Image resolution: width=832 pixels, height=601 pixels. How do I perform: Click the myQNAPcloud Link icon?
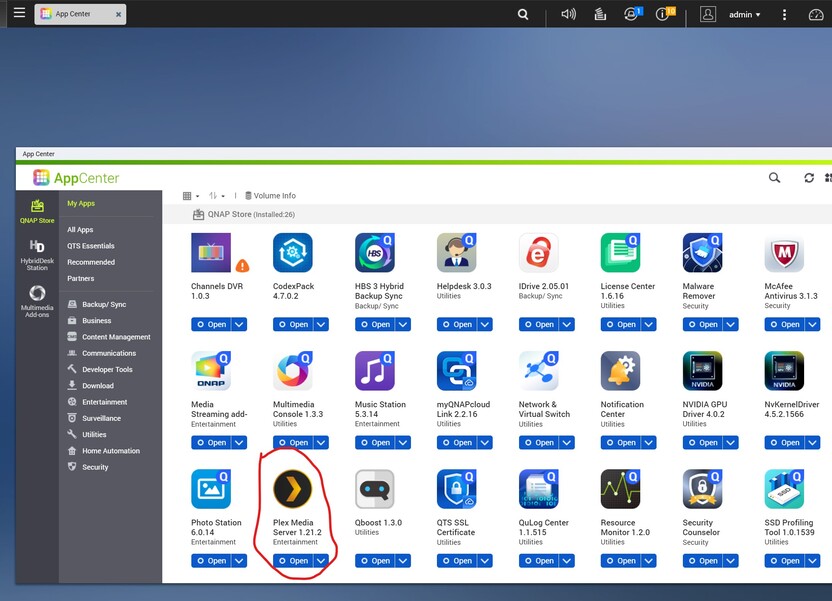[457, 371]
